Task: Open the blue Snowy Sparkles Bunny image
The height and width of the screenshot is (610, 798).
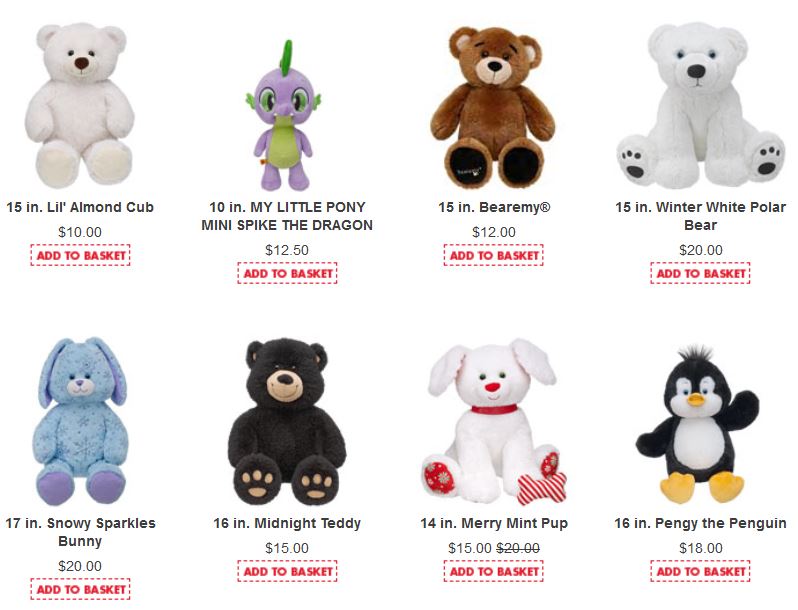Action: (x=80, y=421)
